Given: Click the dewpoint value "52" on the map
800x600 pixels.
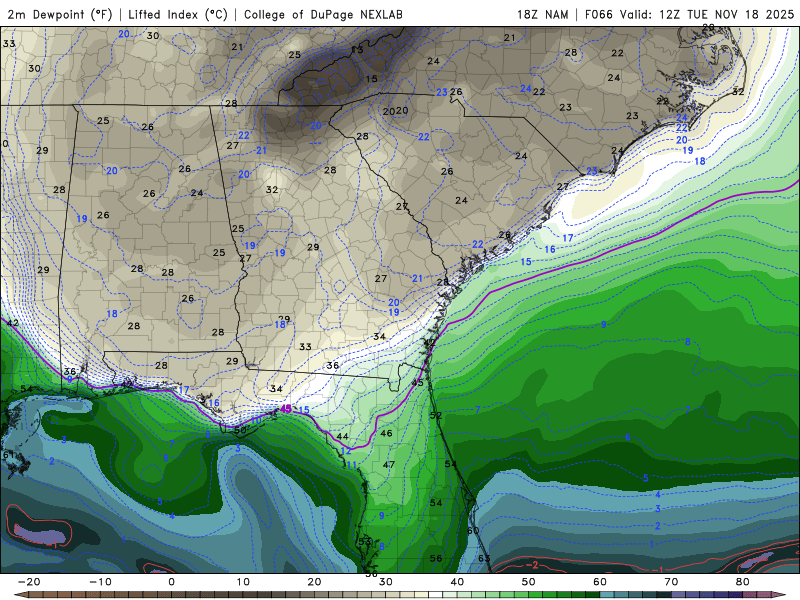Looking at the screenshot, I should 436,415.
